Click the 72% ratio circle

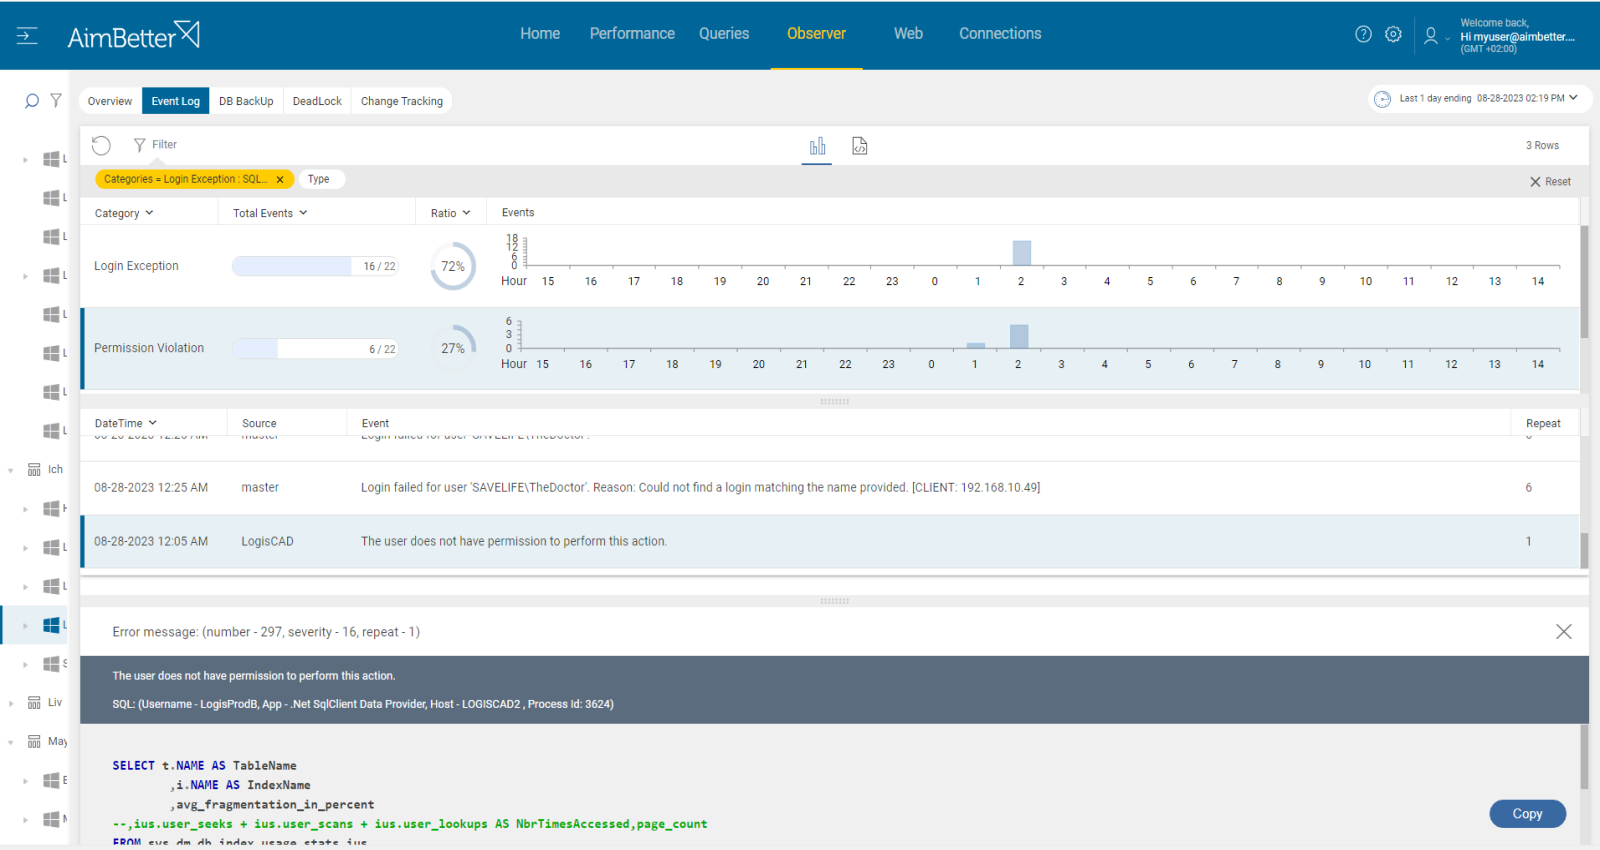pyautogui.click(x=453, y=267)
